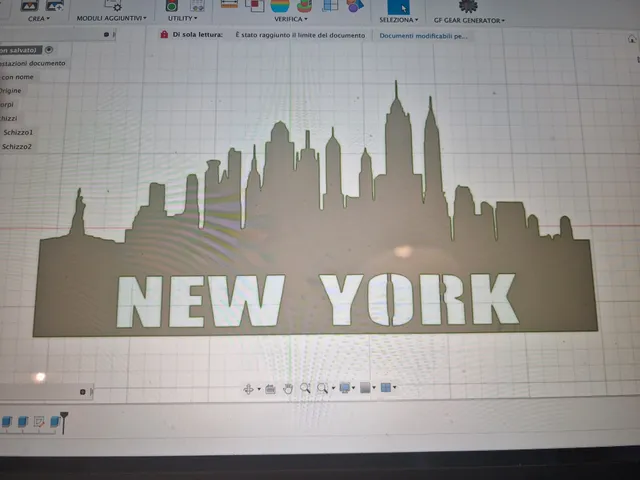Image resolution: width=640 pixels, height=480 pixels.
Task: Pin the browser panel with the dot button
Action: [x=106, y=35]
